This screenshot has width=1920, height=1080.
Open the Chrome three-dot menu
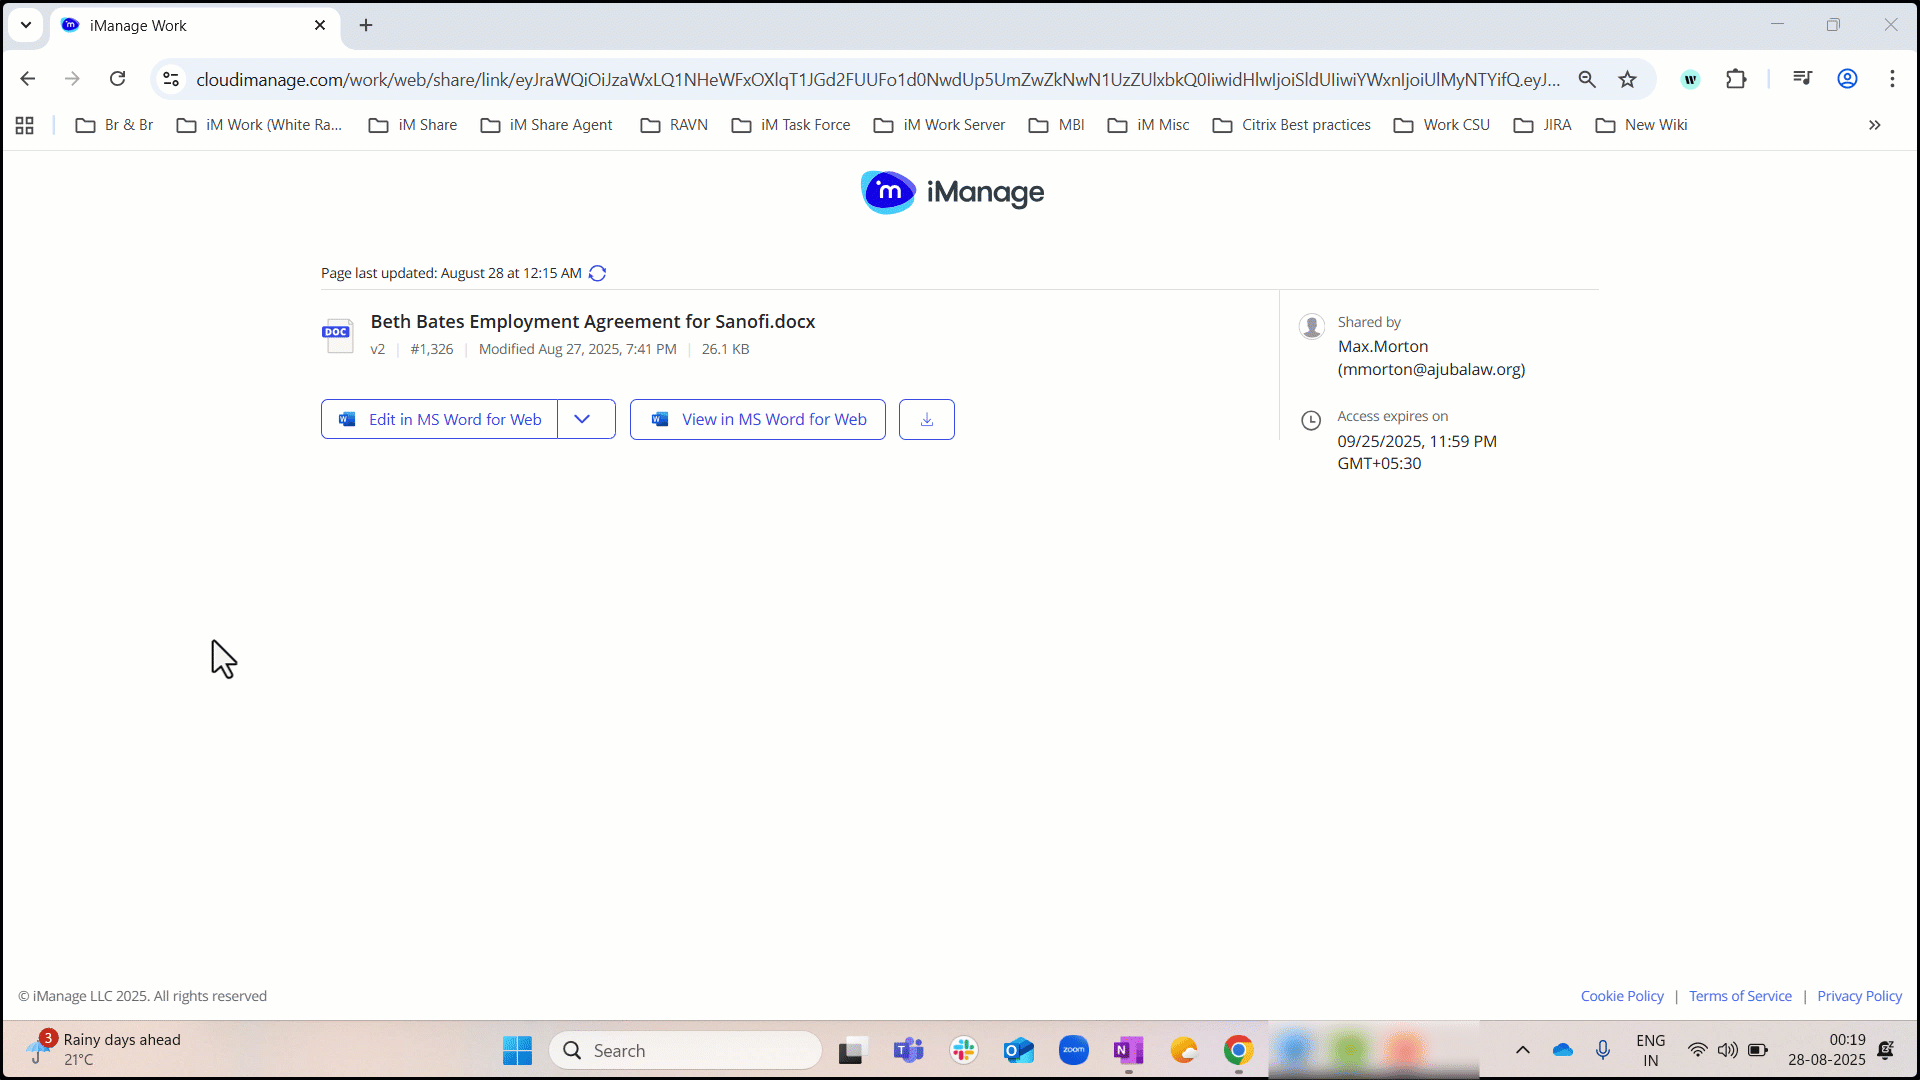pos(1893,79)
